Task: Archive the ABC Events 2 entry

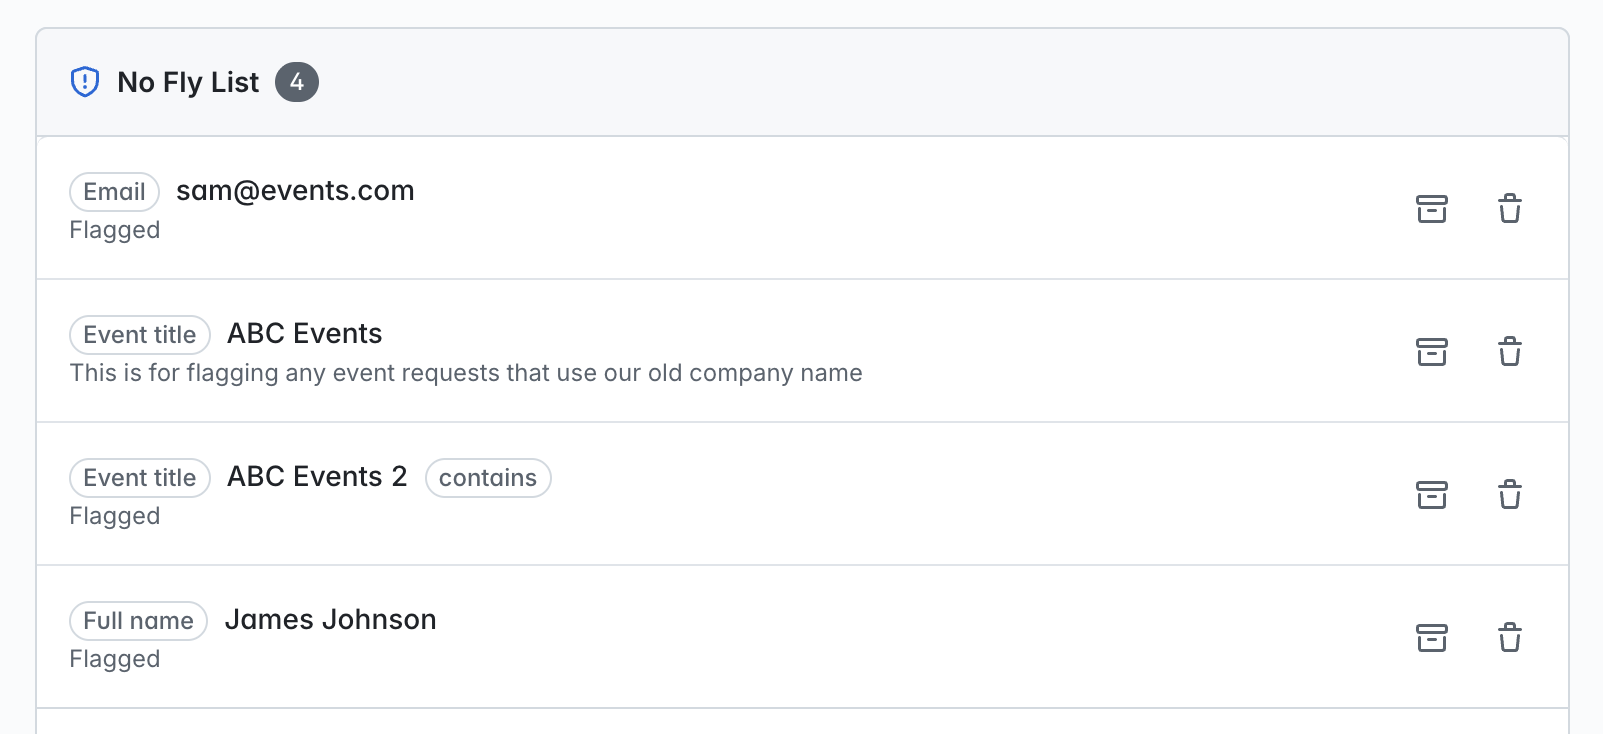Action: click(x=1432, y=495)
